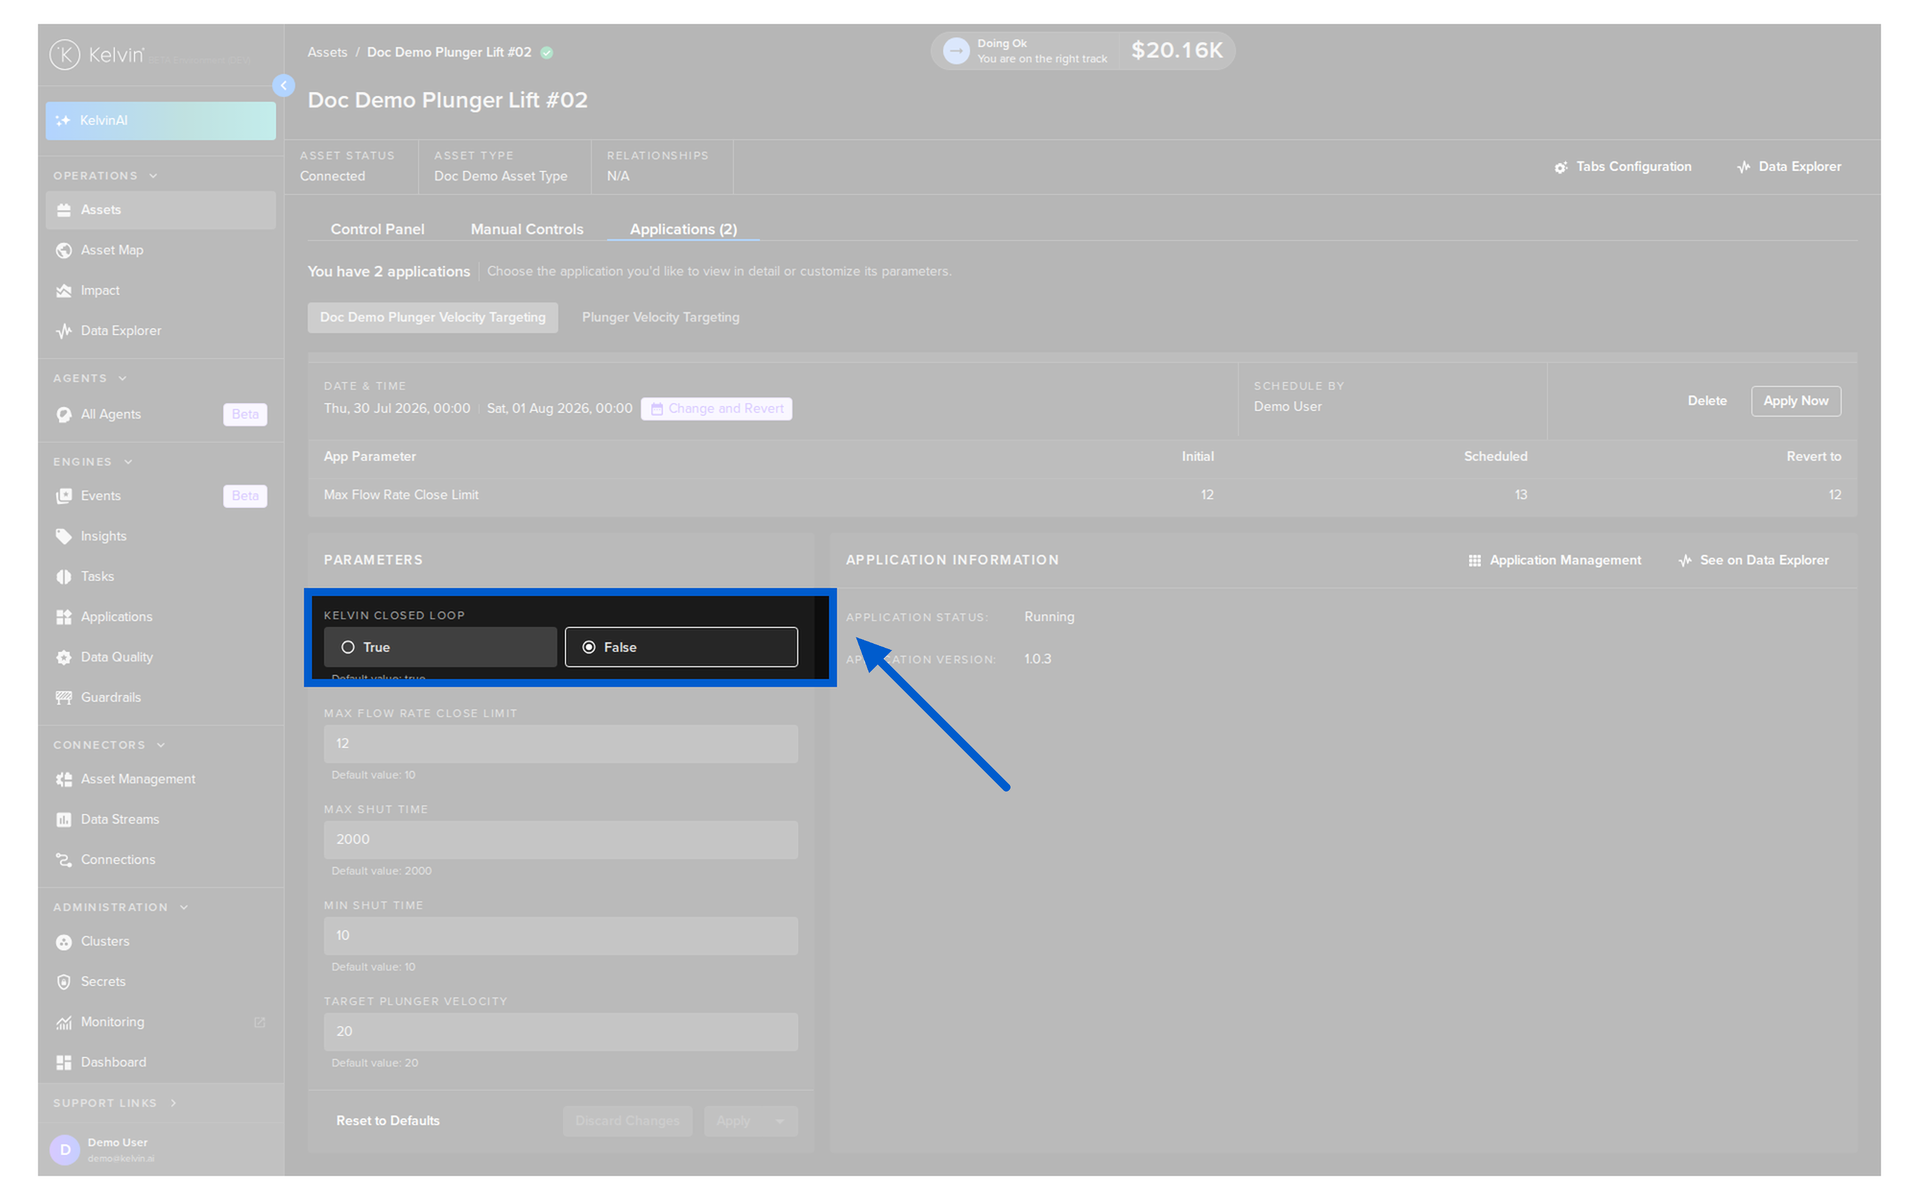Click Min Shut Time input field
1920x1200 pixels.
coord(561,936)
